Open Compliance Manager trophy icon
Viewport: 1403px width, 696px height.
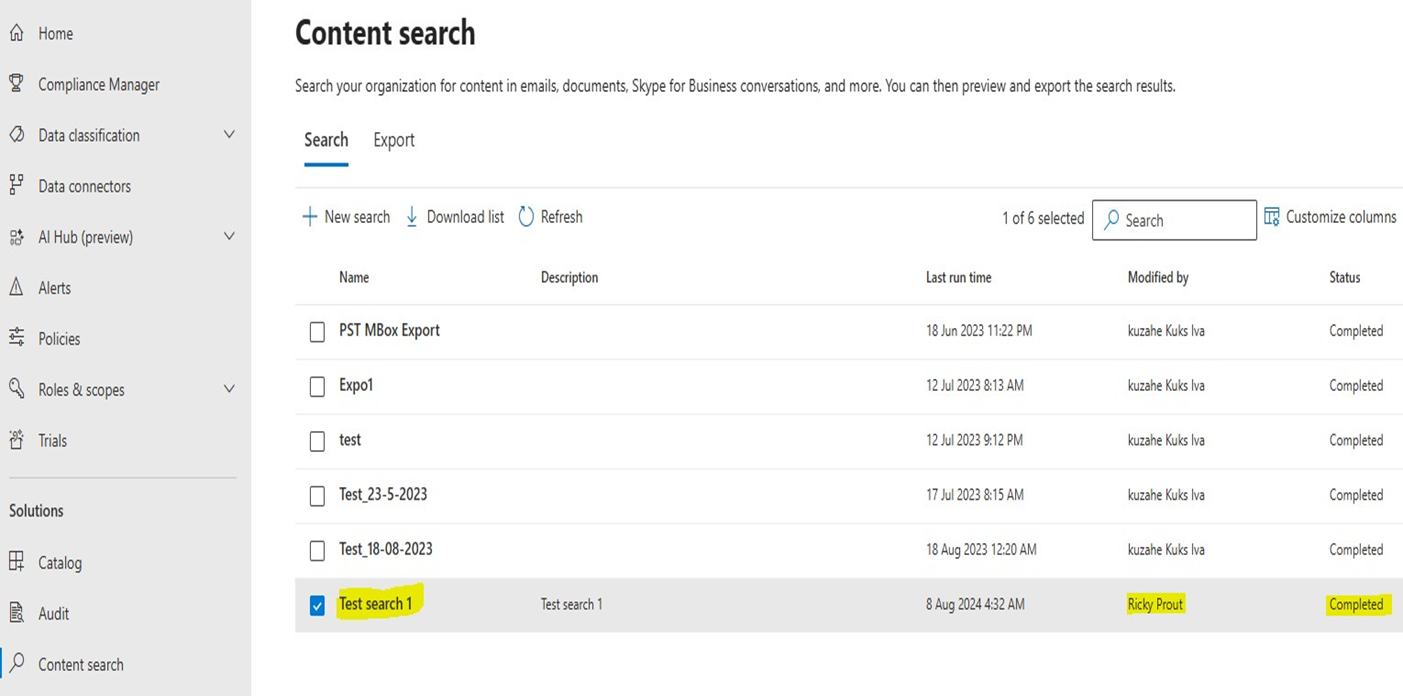pos(16,84)
